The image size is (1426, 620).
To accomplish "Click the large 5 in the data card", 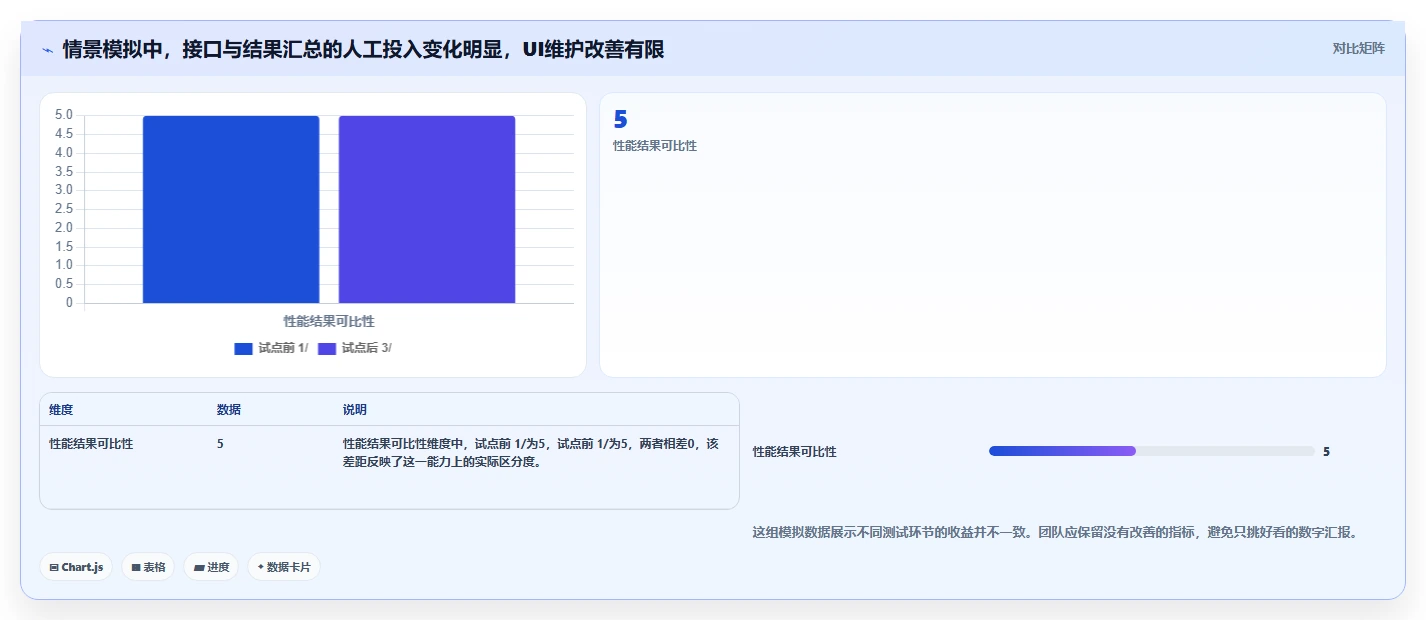I will click(620, 120).
